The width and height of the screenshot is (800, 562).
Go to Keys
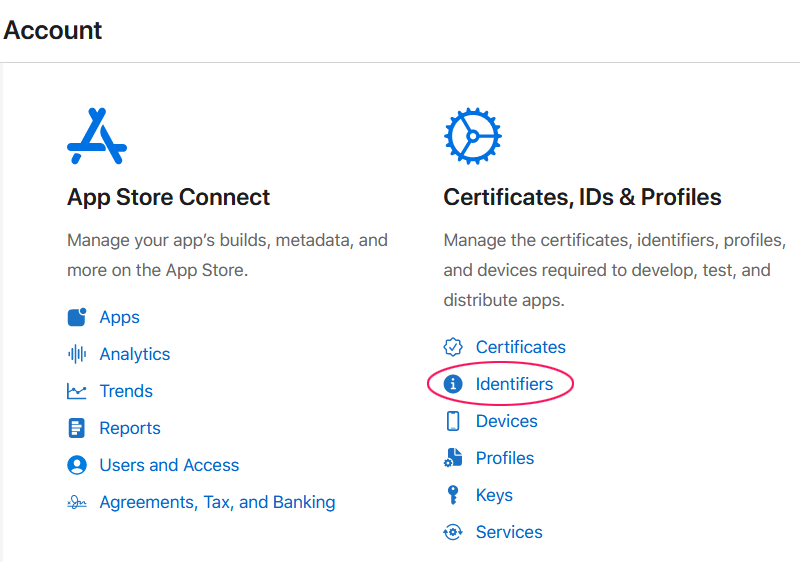494,495
